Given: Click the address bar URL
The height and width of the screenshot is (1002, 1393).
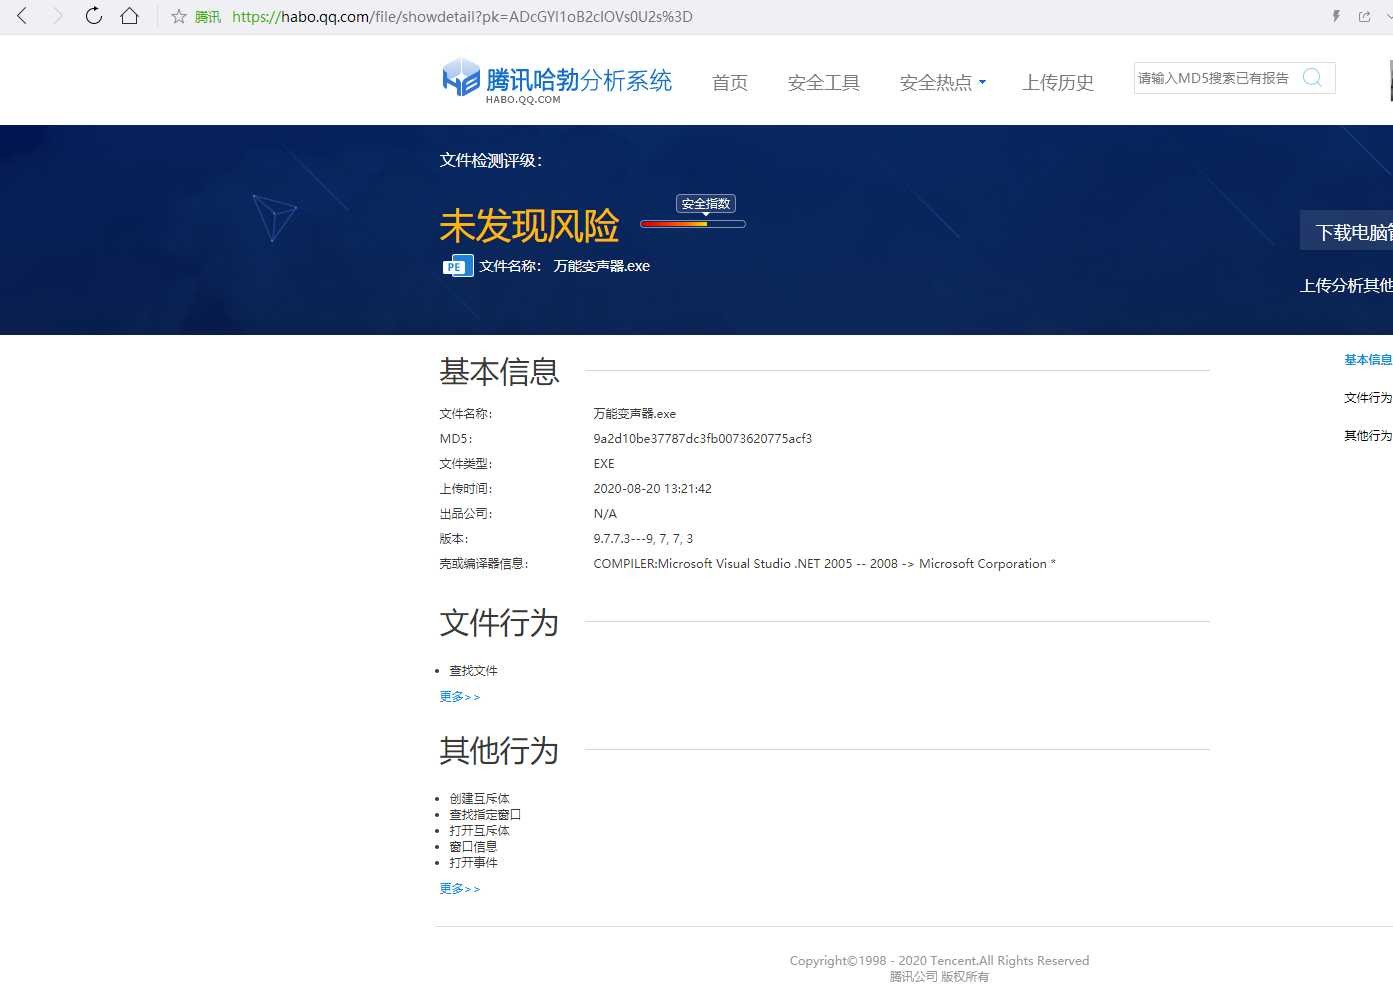Looking at the screenshot, I should (x=462, y=17).
